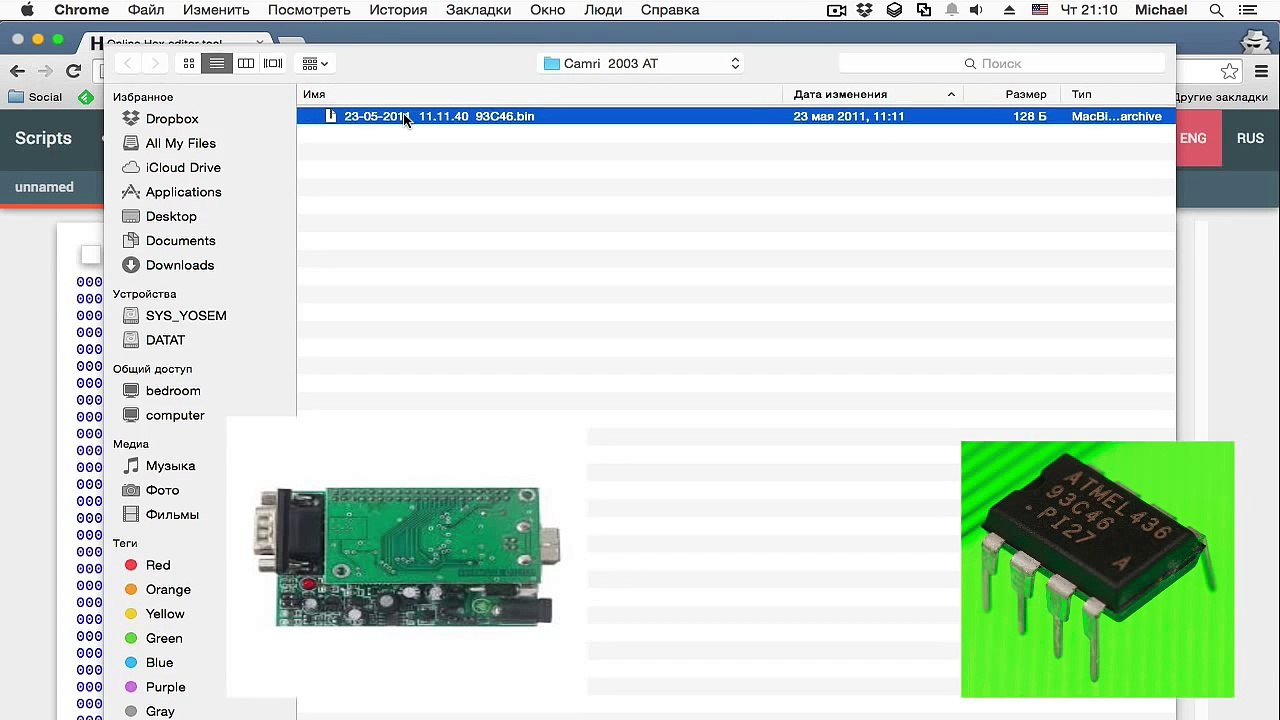The image size is (1280, 720).
Task: Click the Atmel 93C46 chip image
Action: [x=1097, y=569]
